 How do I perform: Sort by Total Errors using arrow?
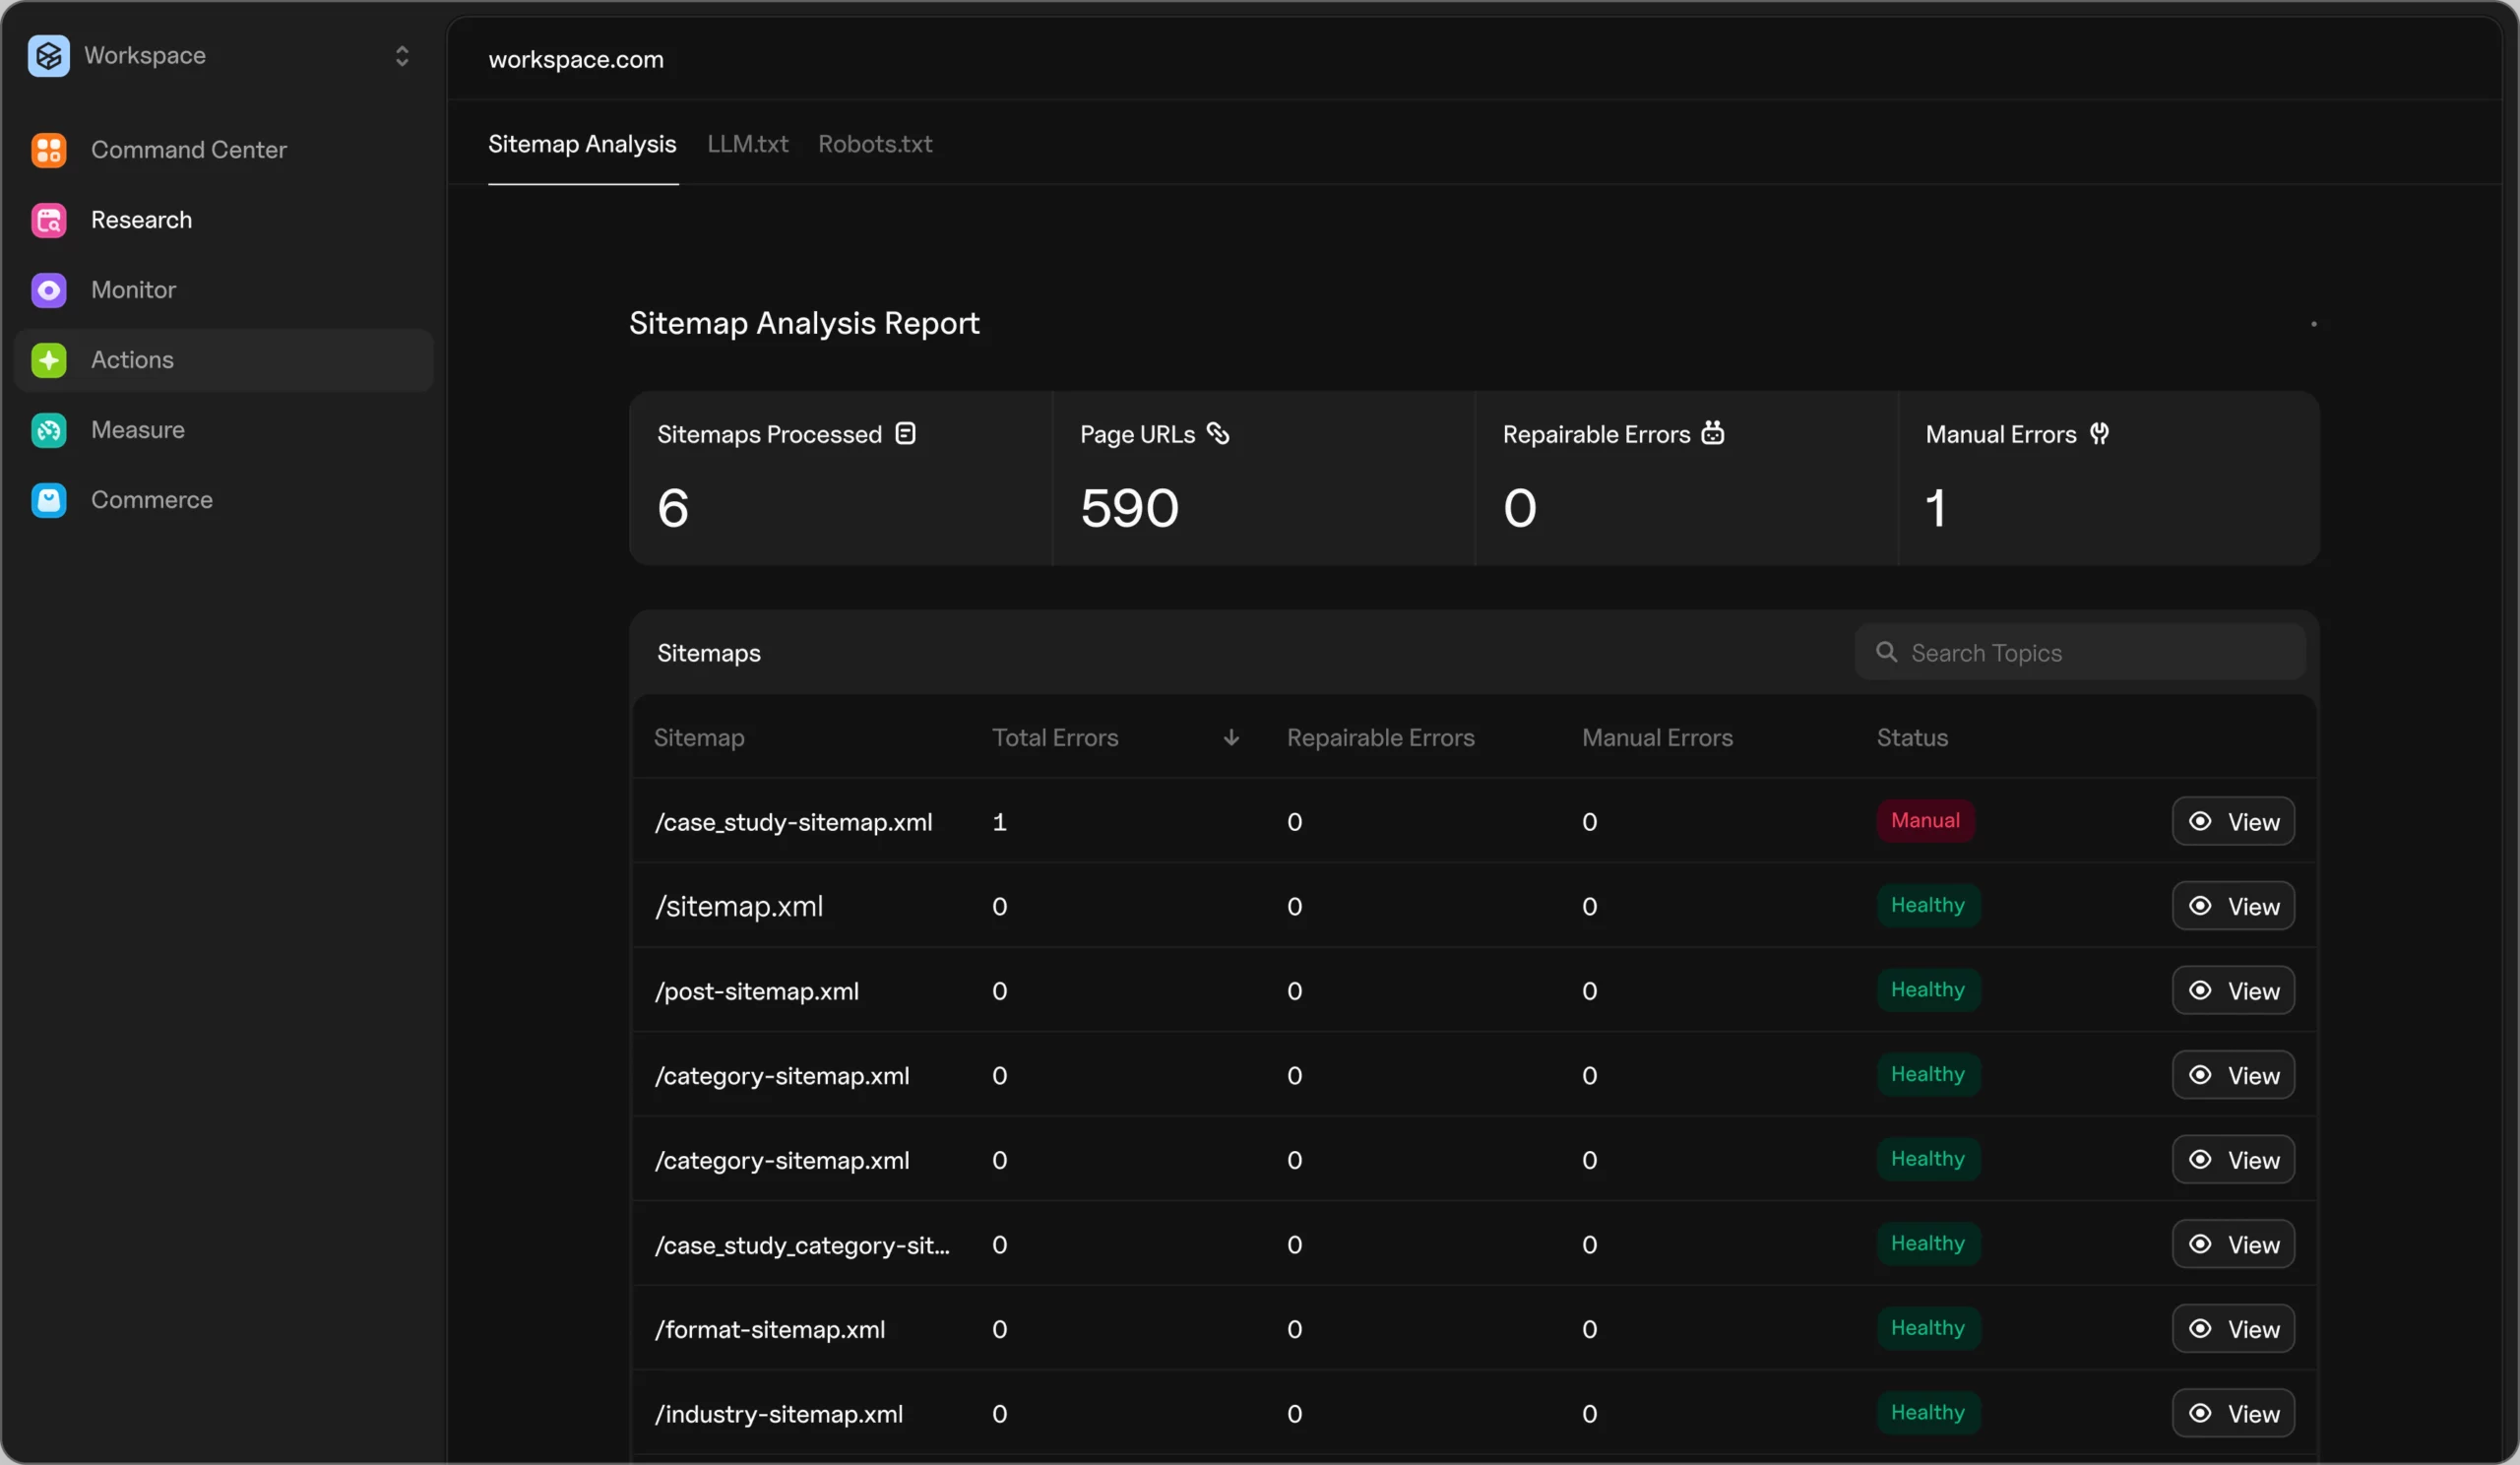[1231, 738]
